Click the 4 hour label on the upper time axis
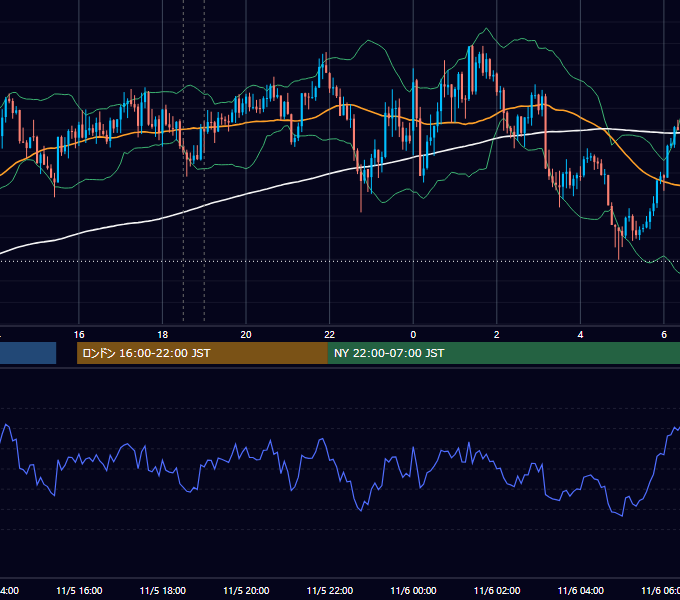The width and height of the screenshot is (680, 600). 580,335
